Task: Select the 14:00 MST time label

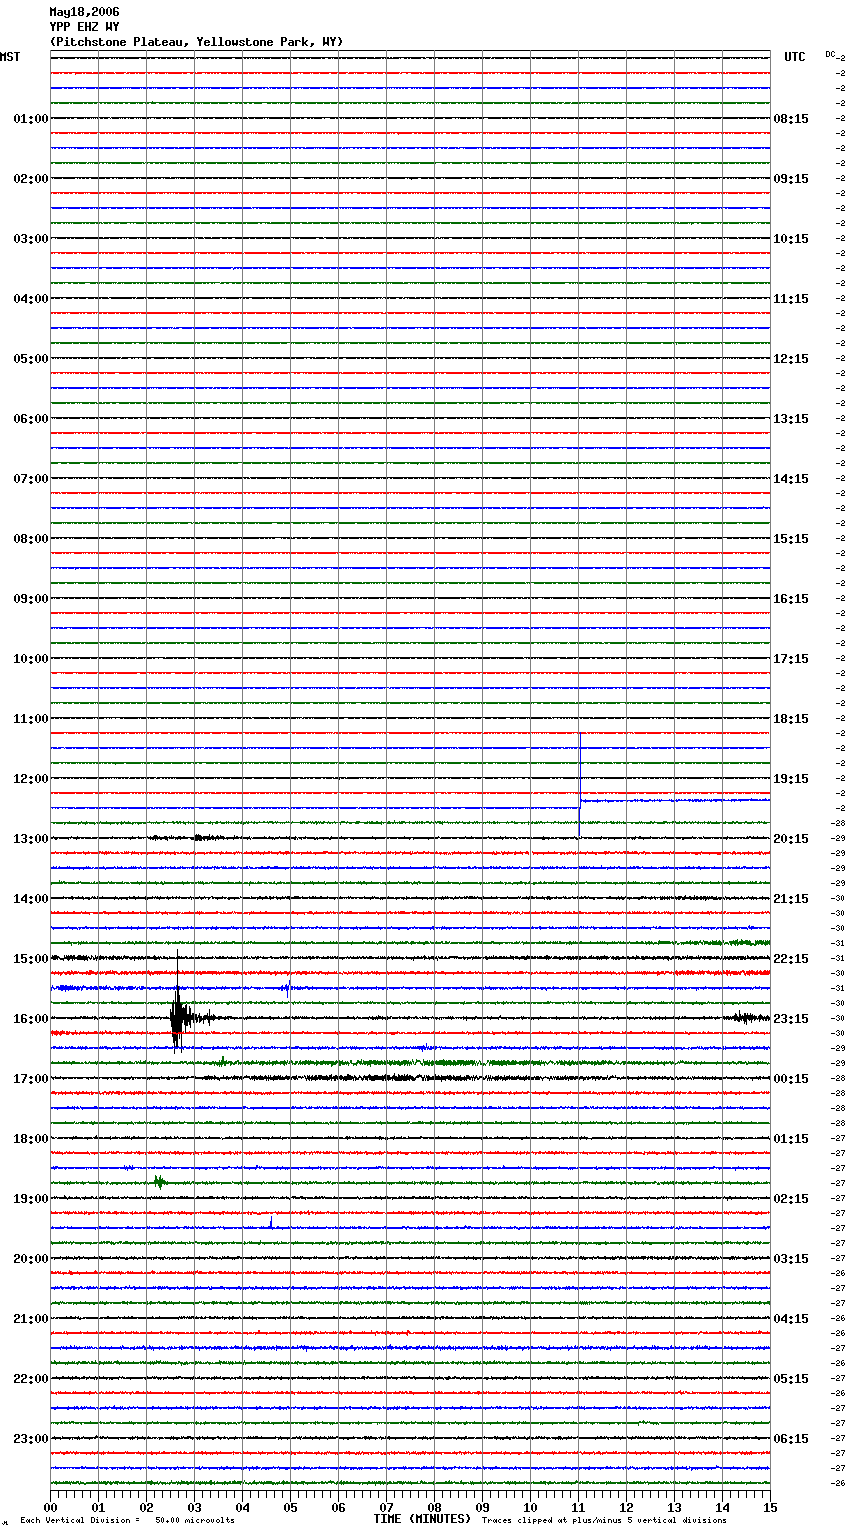Action: click(31, 899)
